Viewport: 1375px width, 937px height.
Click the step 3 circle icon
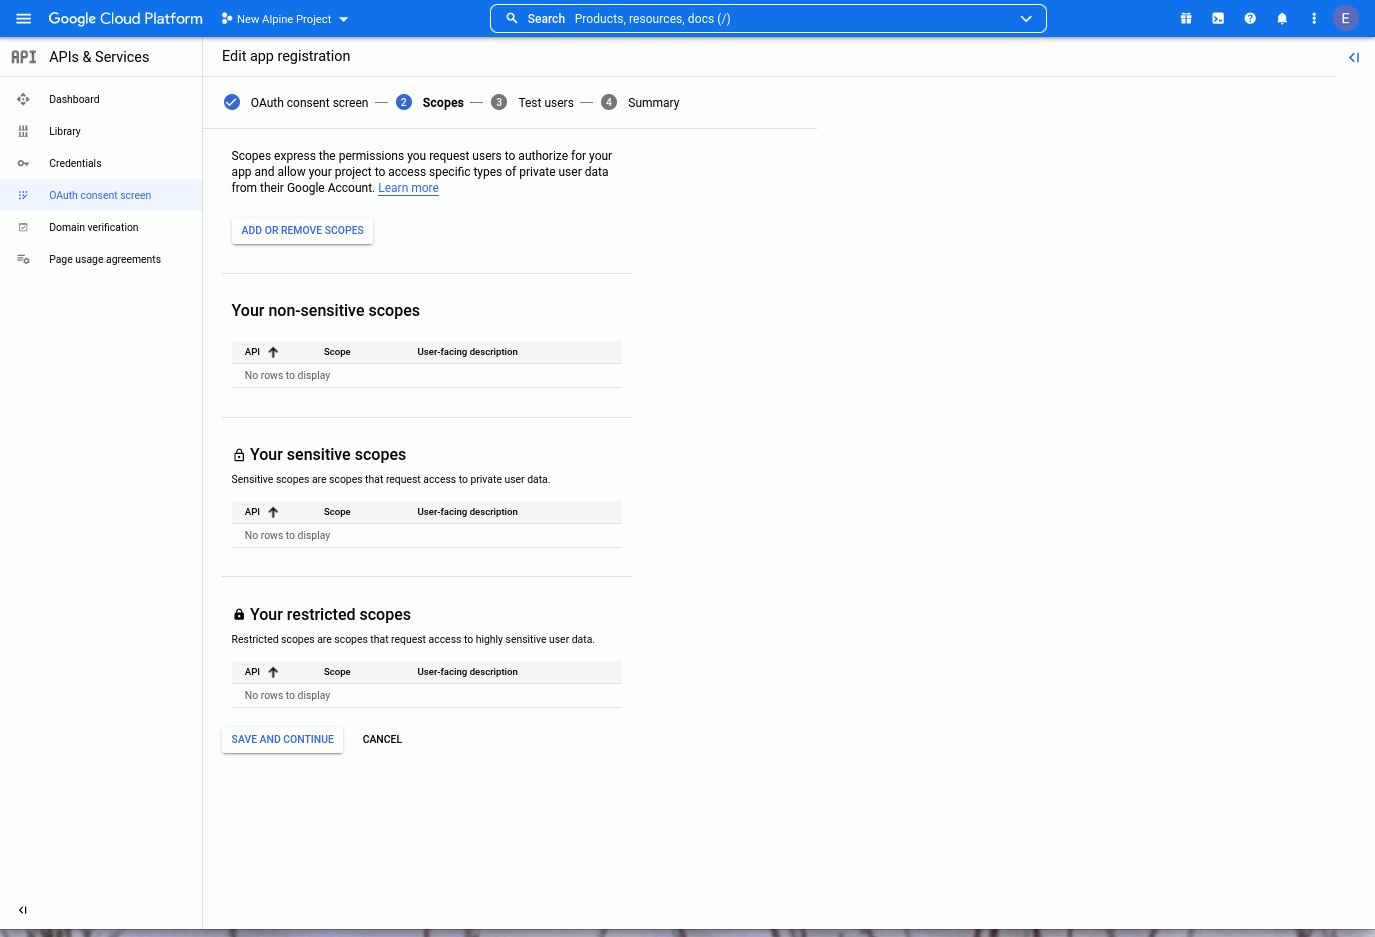[x=499, y=102]
